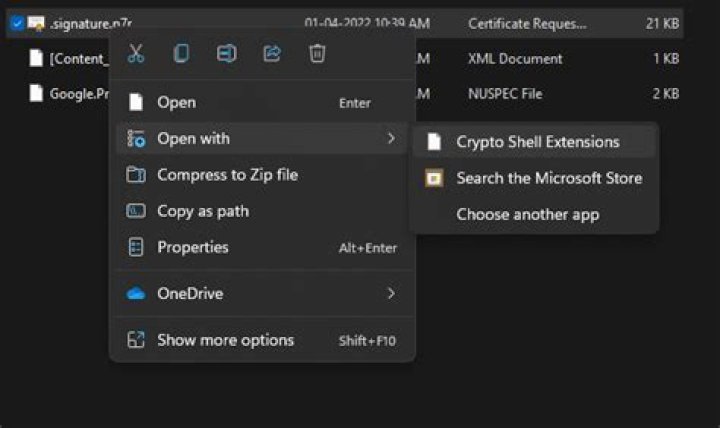Uncheck the .signature.p7s file checkbox
The height and width of the screenshot is (428, 720).
[x=17, y=23]
